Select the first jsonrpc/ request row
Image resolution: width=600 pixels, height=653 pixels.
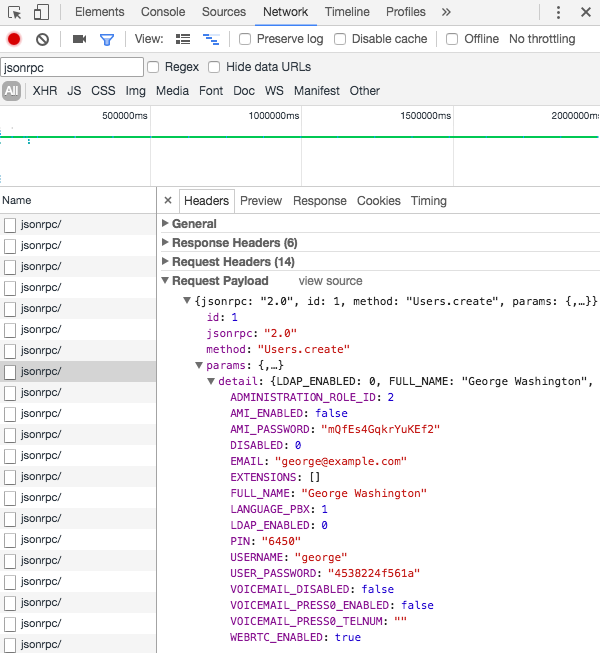[78, 224]
